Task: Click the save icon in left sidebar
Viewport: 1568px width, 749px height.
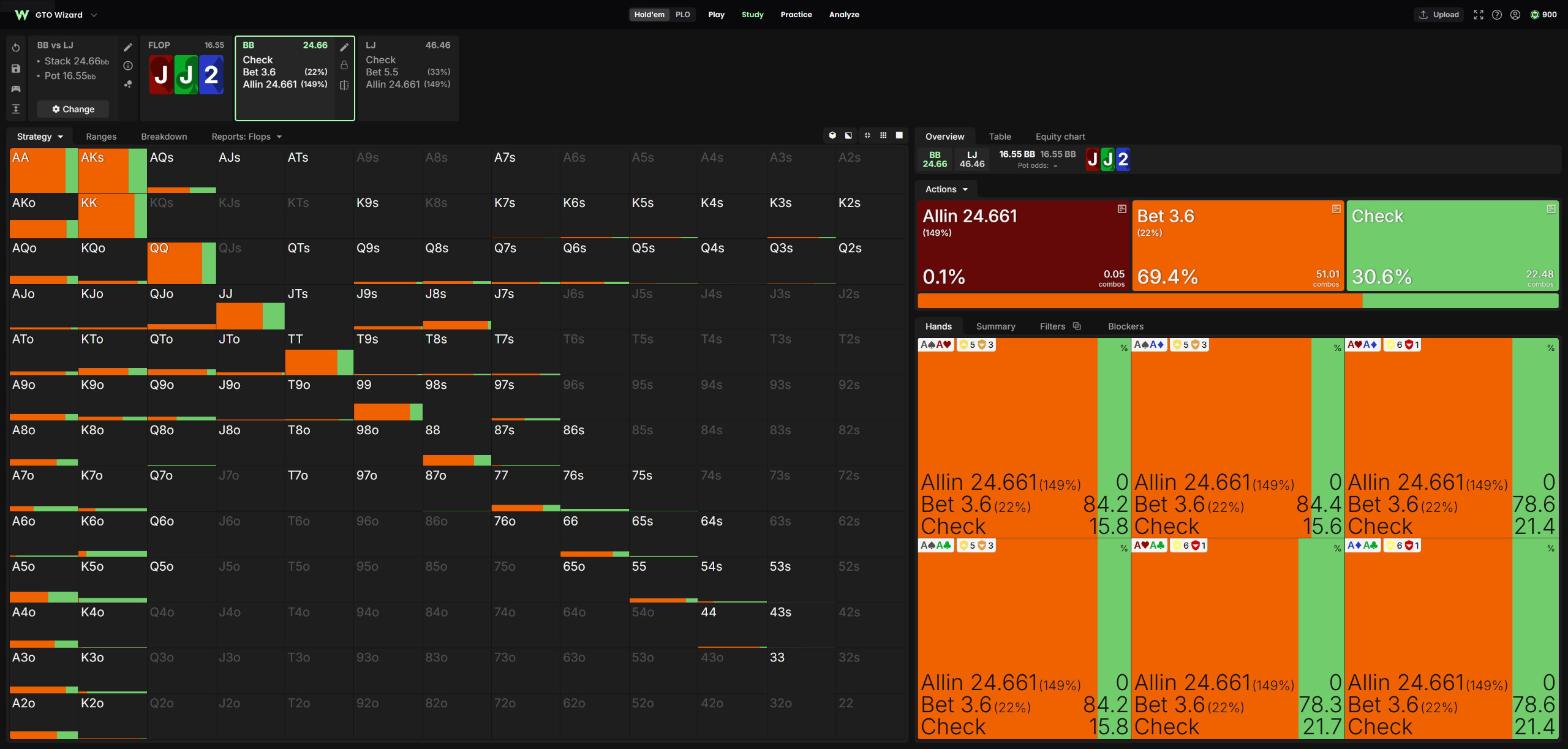Action: (x=16, y=68)
